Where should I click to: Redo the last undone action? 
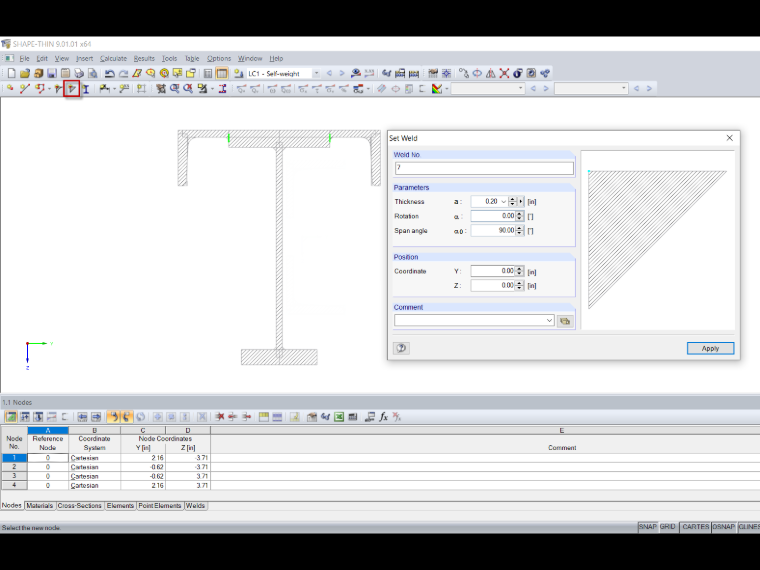[123, 73]
